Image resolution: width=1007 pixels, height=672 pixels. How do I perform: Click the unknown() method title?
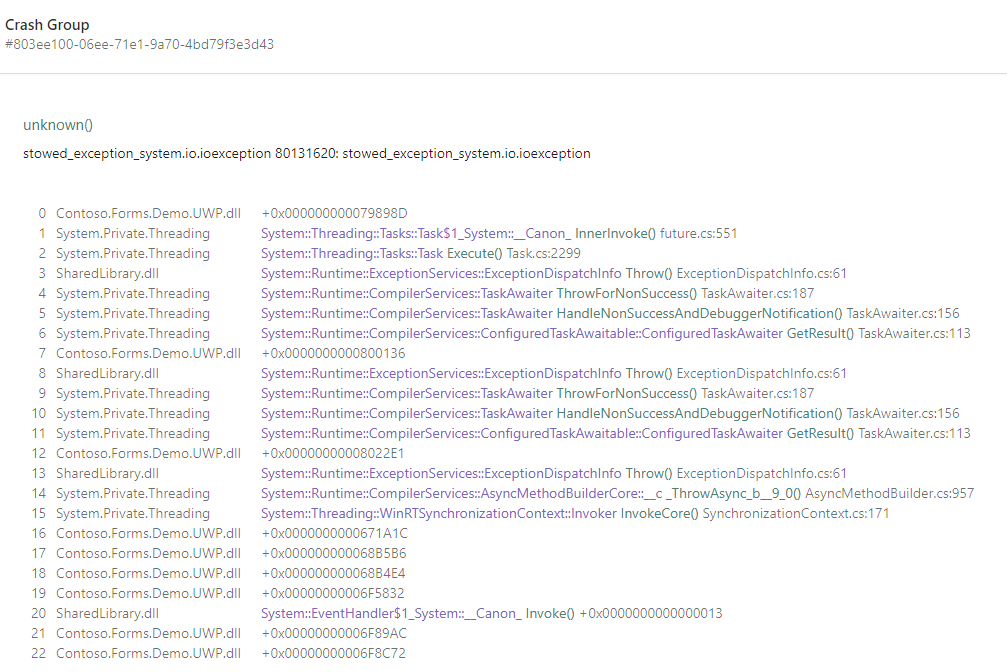[x=58, y=125]
